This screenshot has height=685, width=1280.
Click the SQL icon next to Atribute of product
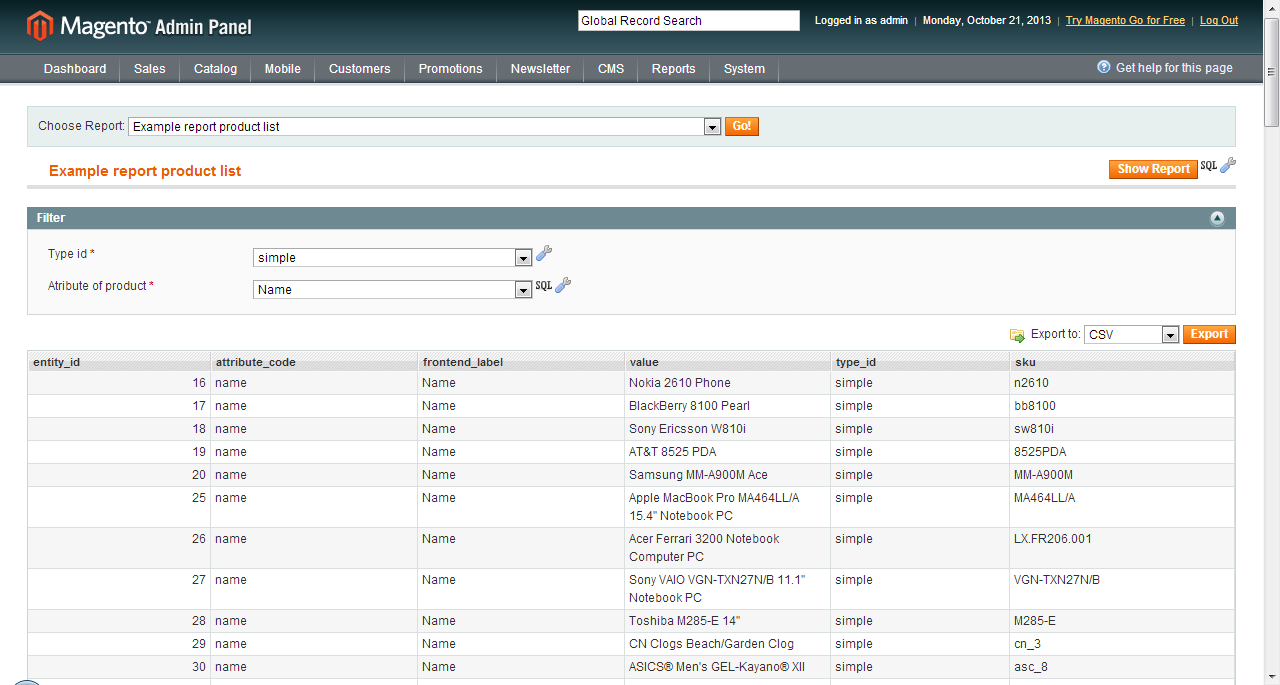click(543, 286)
